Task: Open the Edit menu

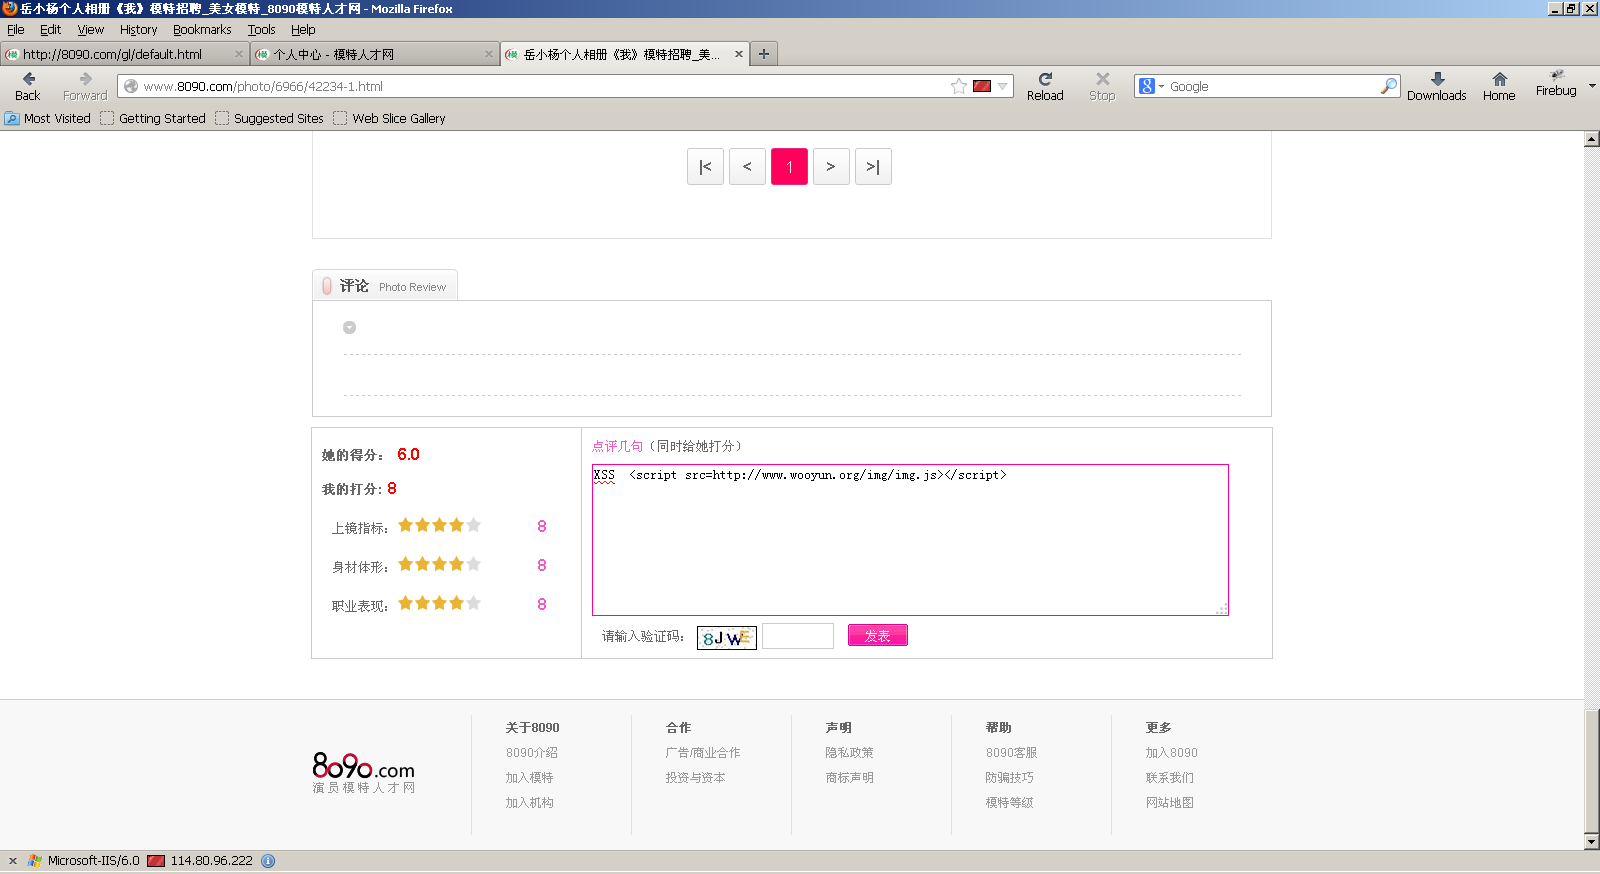Action: (x=51, y=30)
